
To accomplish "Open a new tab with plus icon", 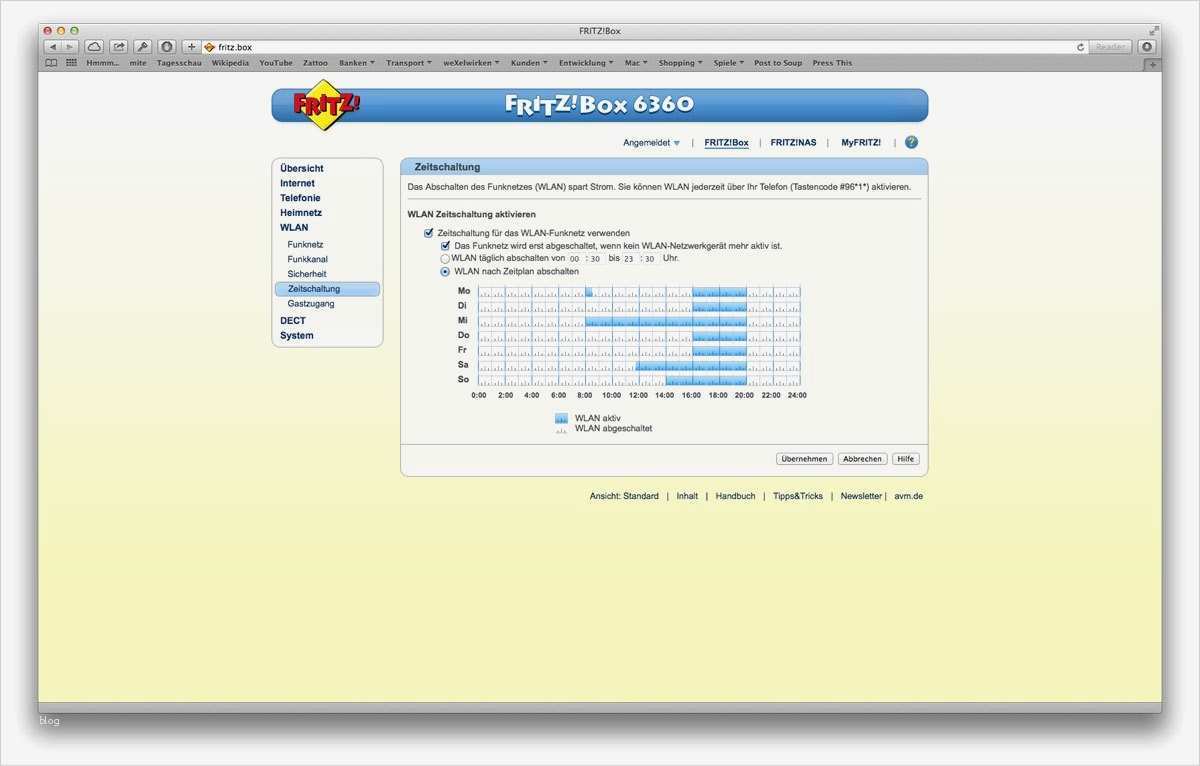I will [x=1153, y=64].
